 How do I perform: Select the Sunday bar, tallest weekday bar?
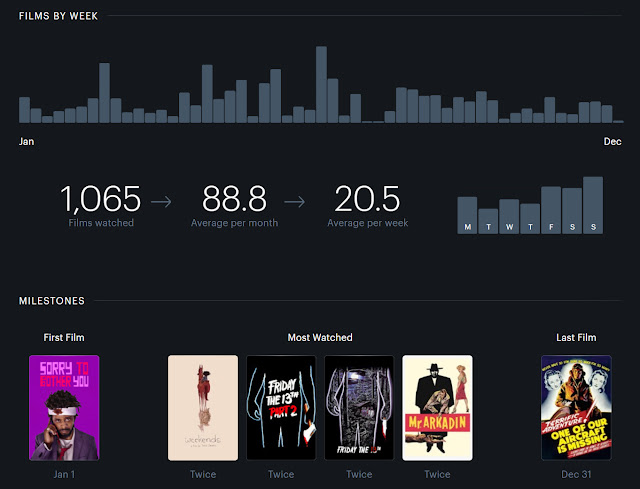(593, 205)
